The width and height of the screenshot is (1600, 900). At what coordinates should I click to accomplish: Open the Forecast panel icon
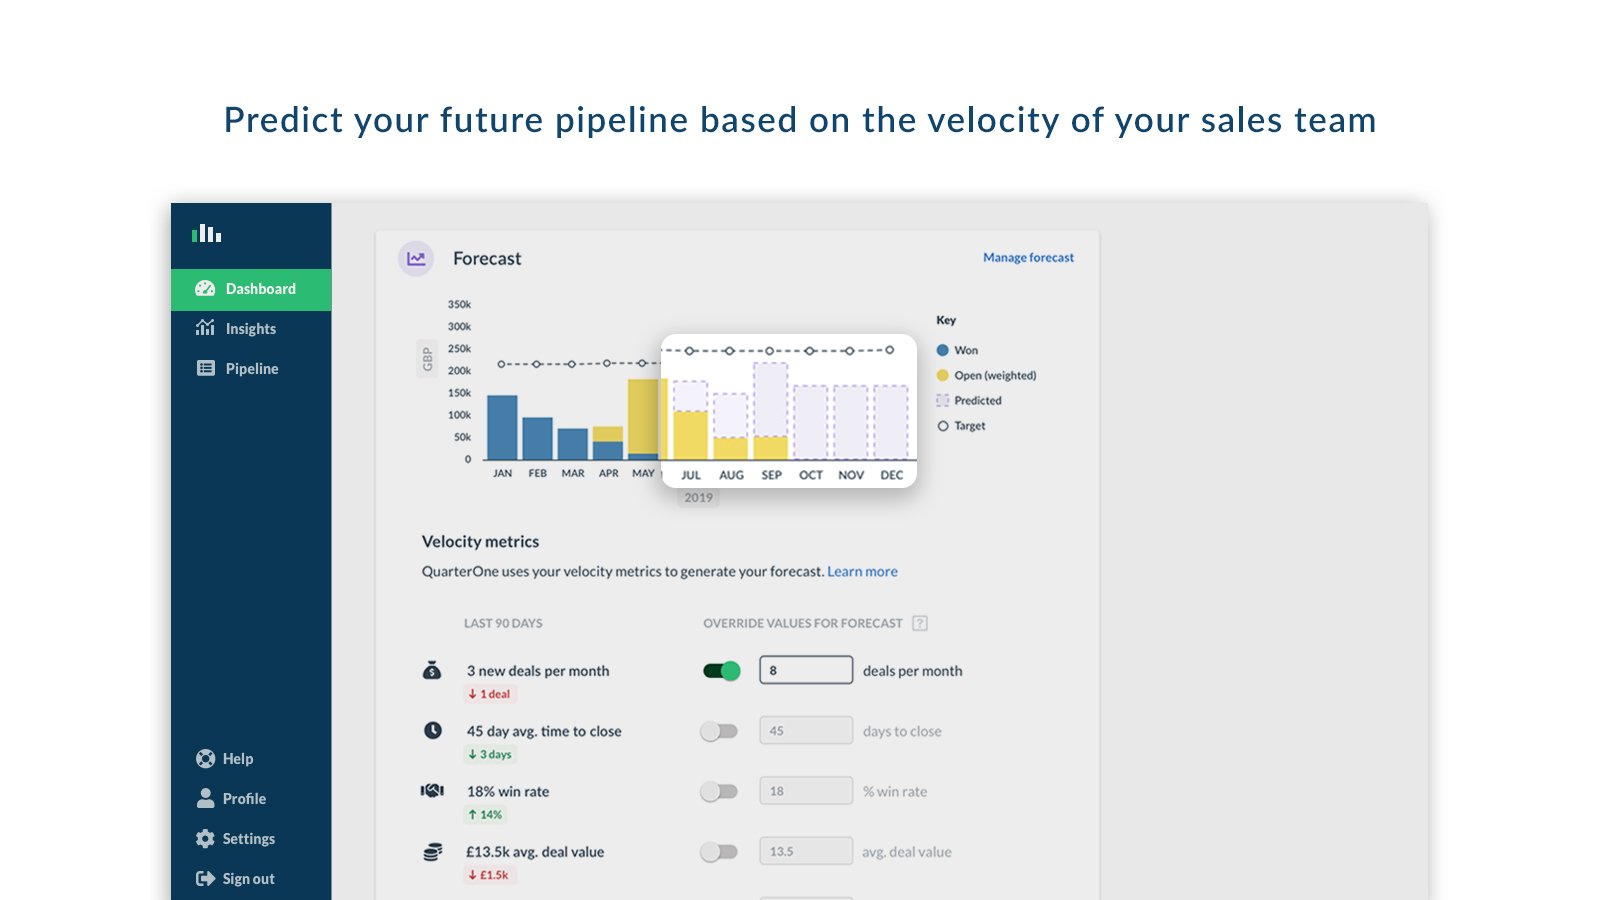416,258
